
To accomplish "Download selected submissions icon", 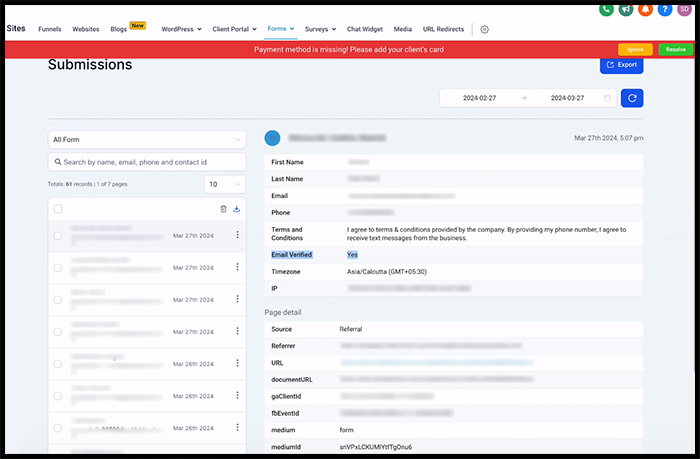I will pos(237,209).
